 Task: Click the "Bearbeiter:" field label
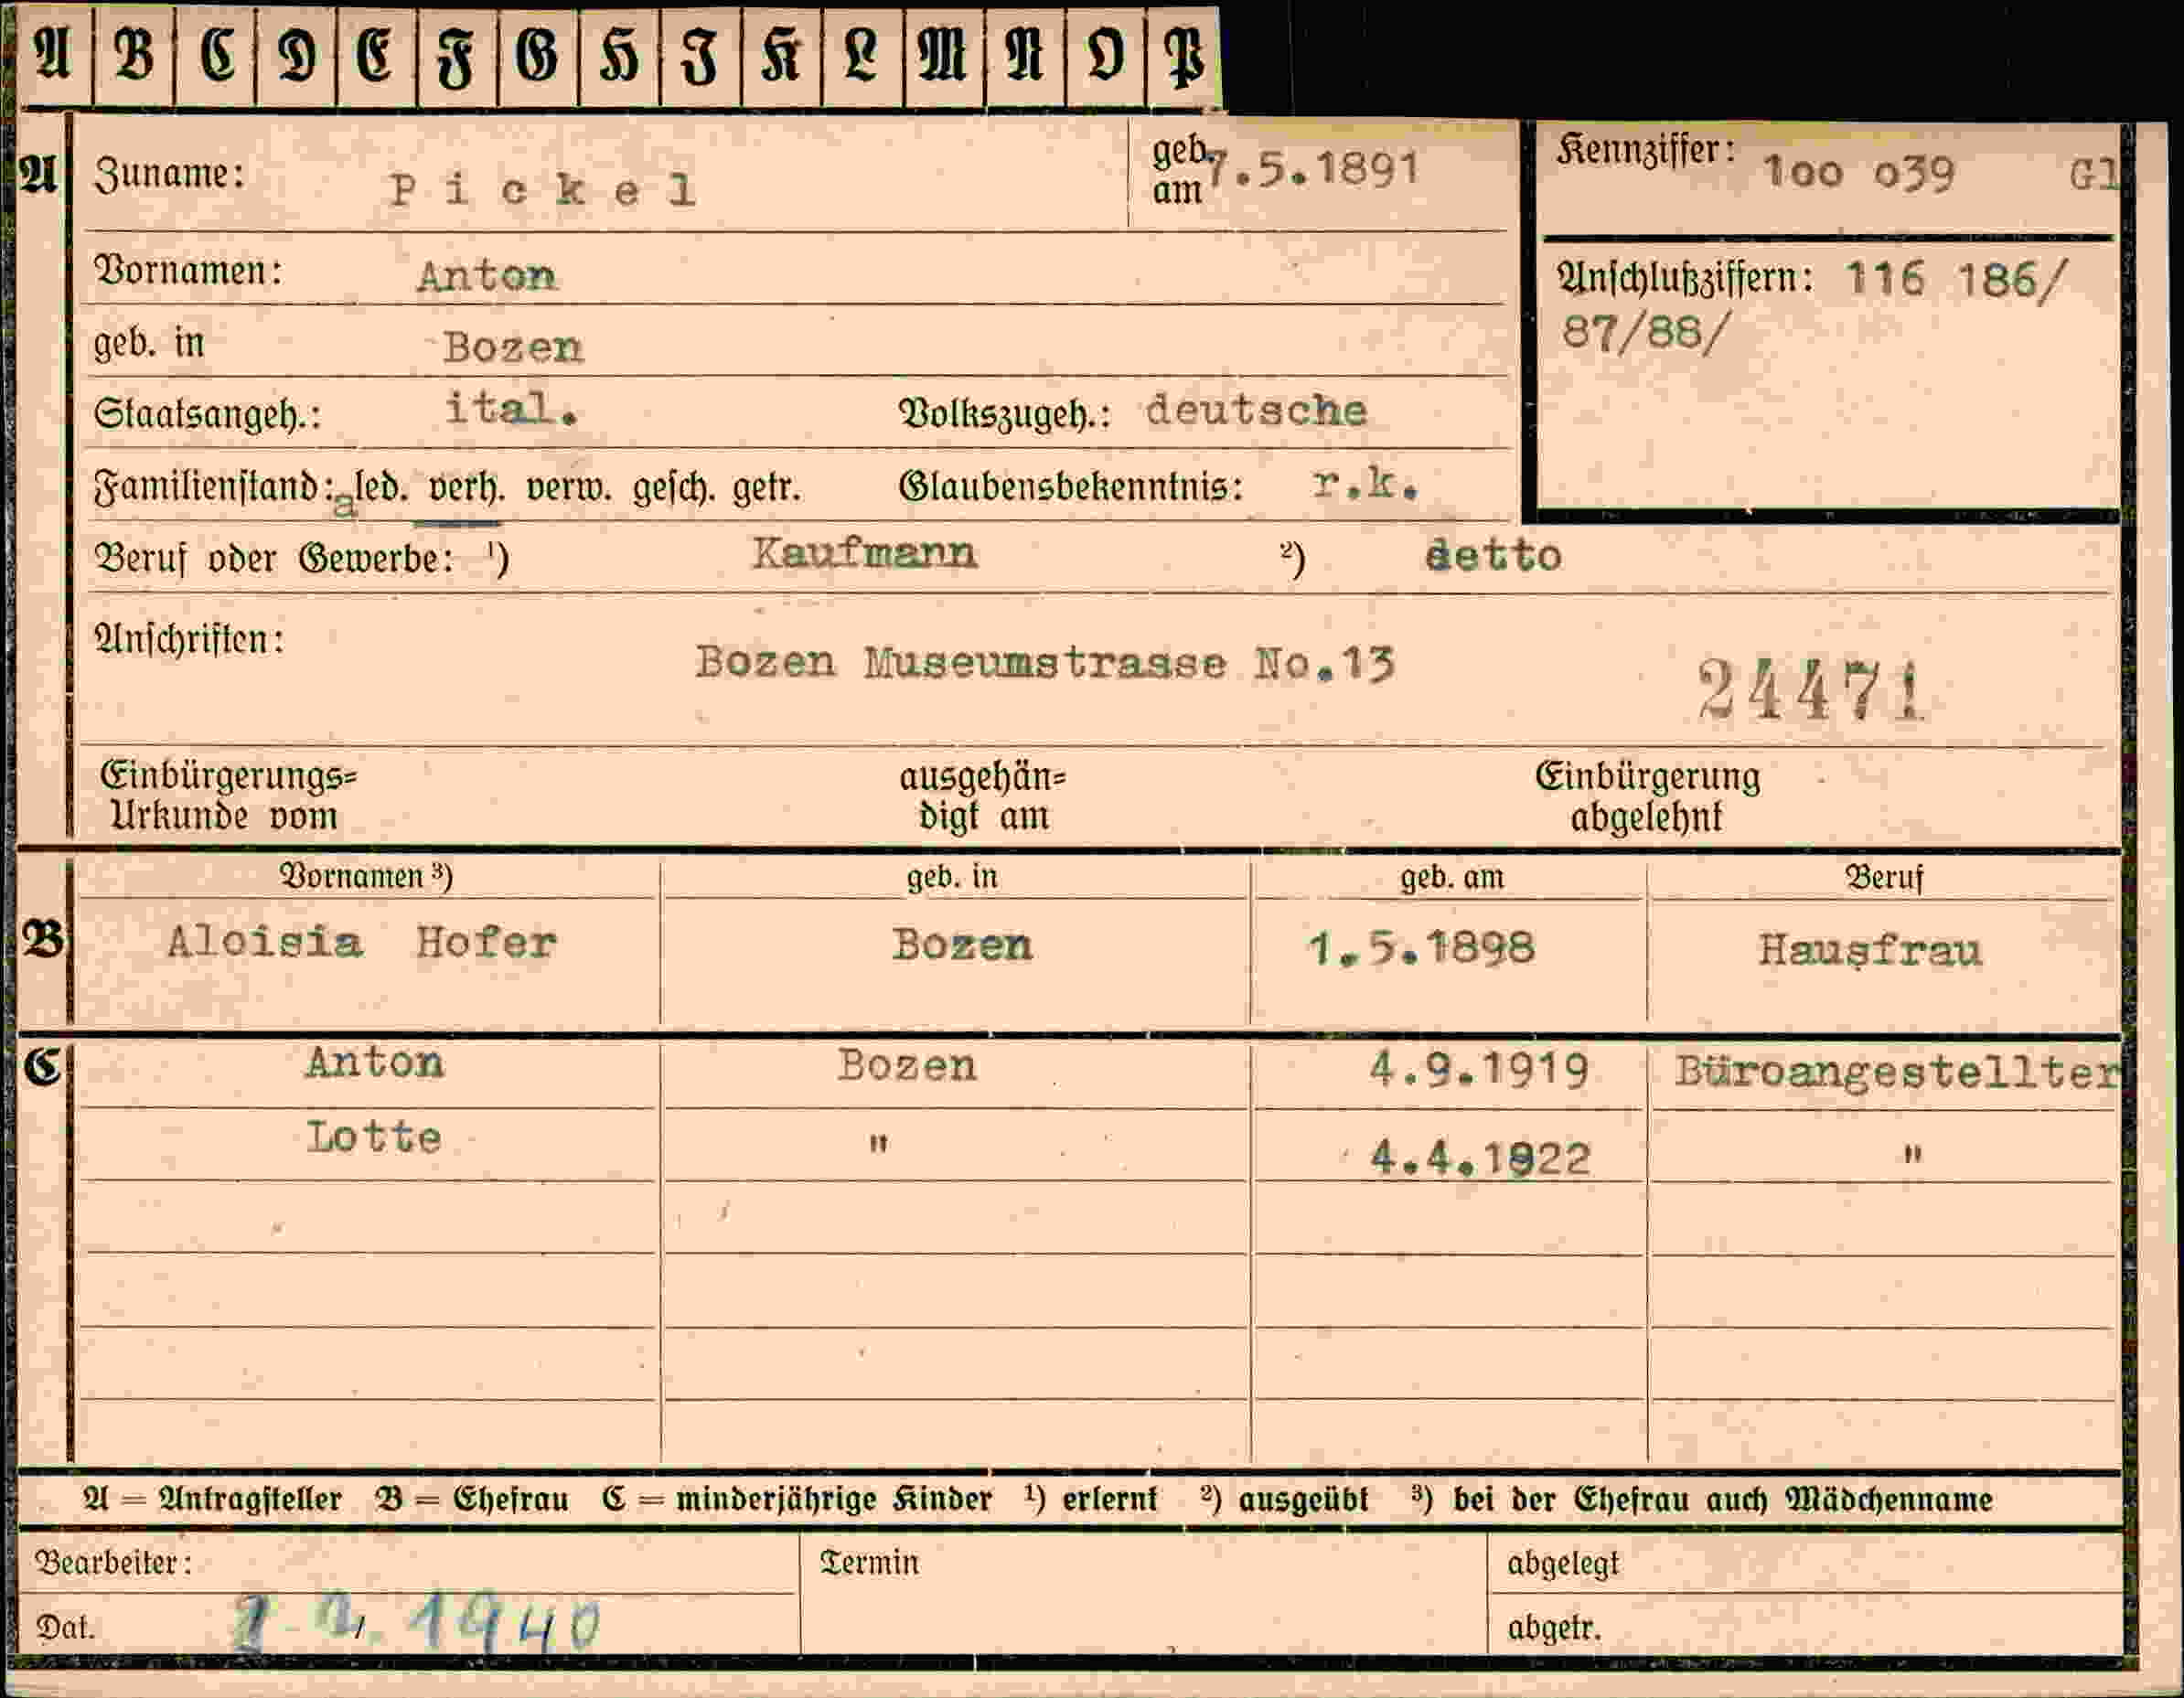113,1562
